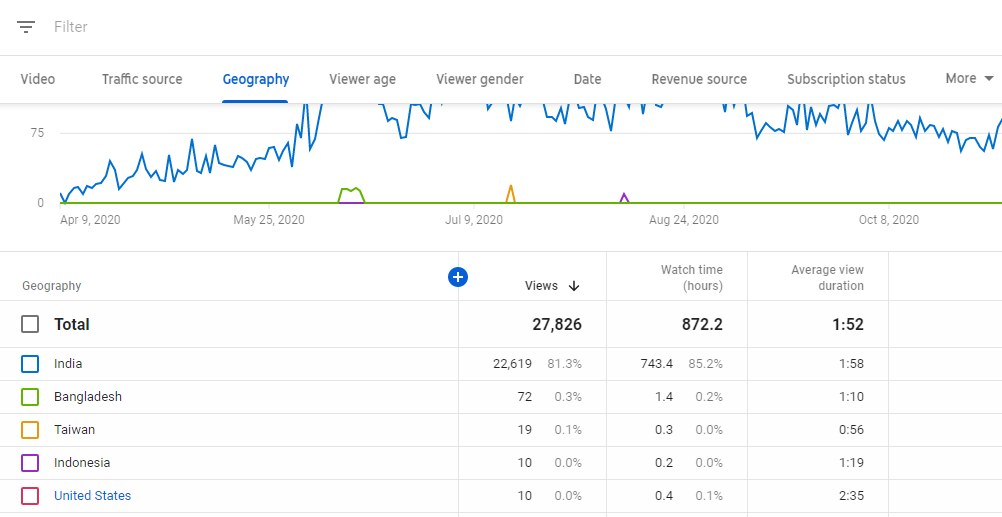Click Bangladesh average duration 1:10
Image resolution: width=1002 pixels, height=517 pixels.
[852, 397]
